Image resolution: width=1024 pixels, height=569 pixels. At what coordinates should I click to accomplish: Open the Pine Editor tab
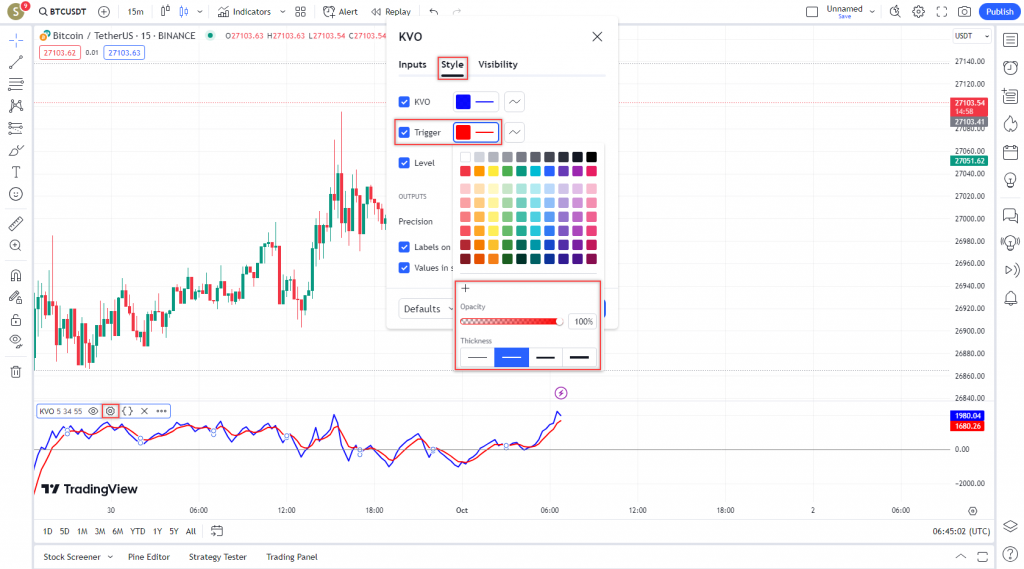149,557
